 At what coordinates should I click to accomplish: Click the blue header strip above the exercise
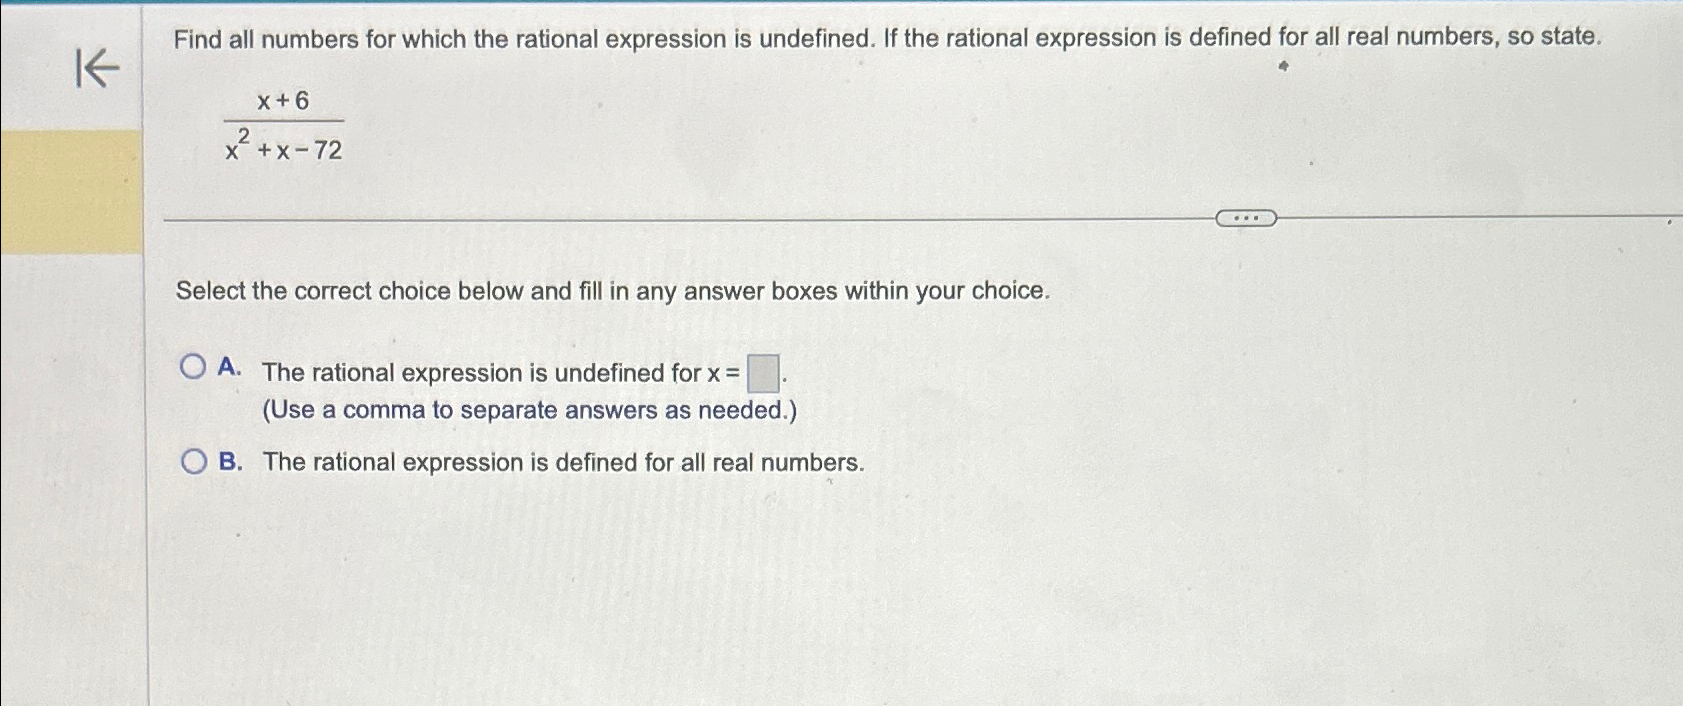841,7
